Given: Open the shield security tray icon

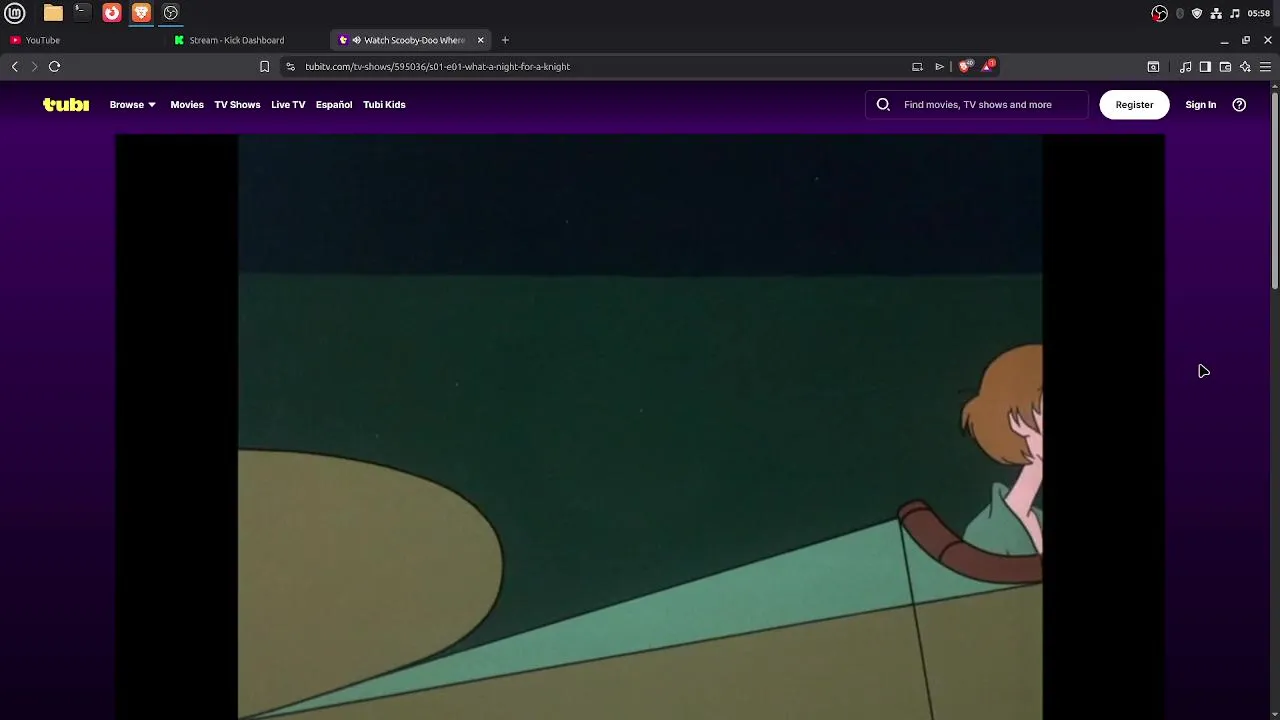Looking at the screenshot, I should (x=1197, y=13).
